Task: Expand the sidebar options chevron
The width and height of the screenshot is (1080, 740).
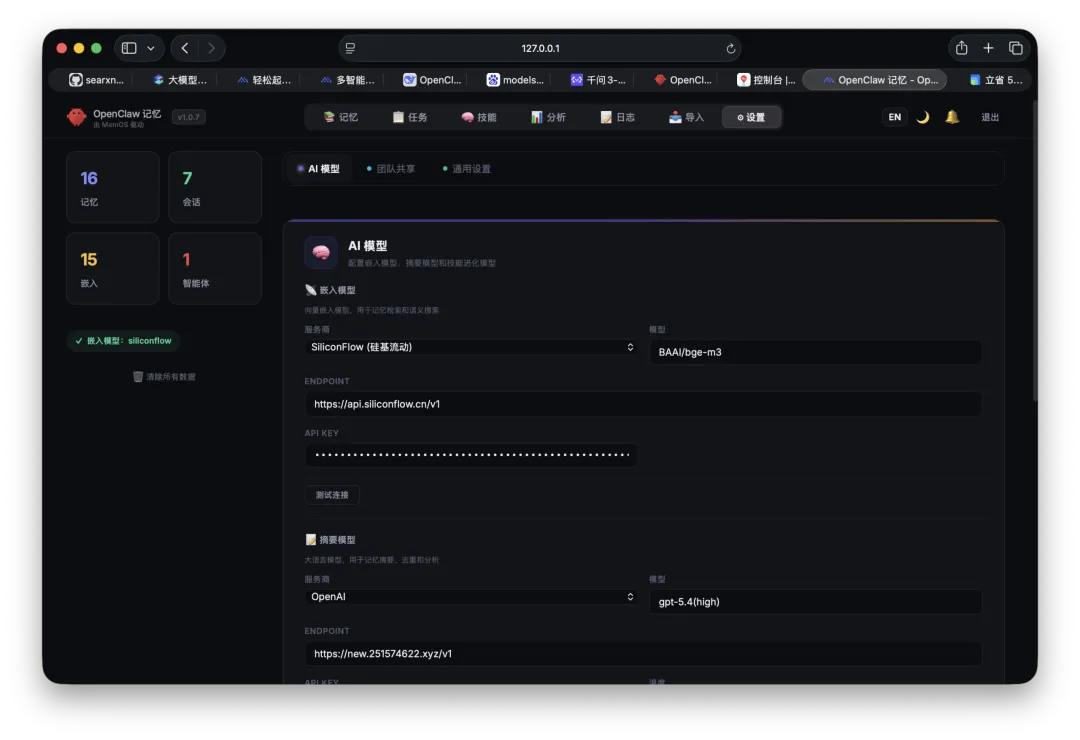Action: point(151,48)
